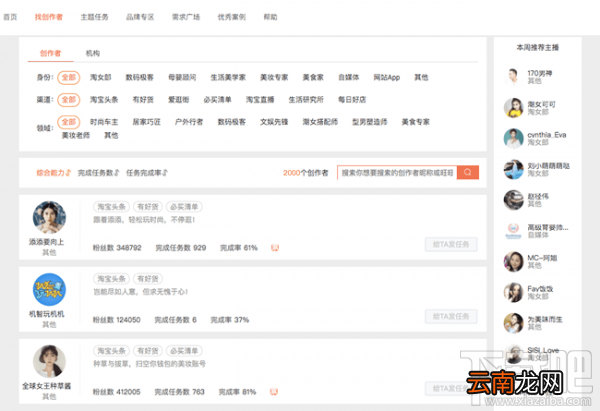Filter field by 型男塑造师
Screen dimensions: 600x411
(370, 122)
